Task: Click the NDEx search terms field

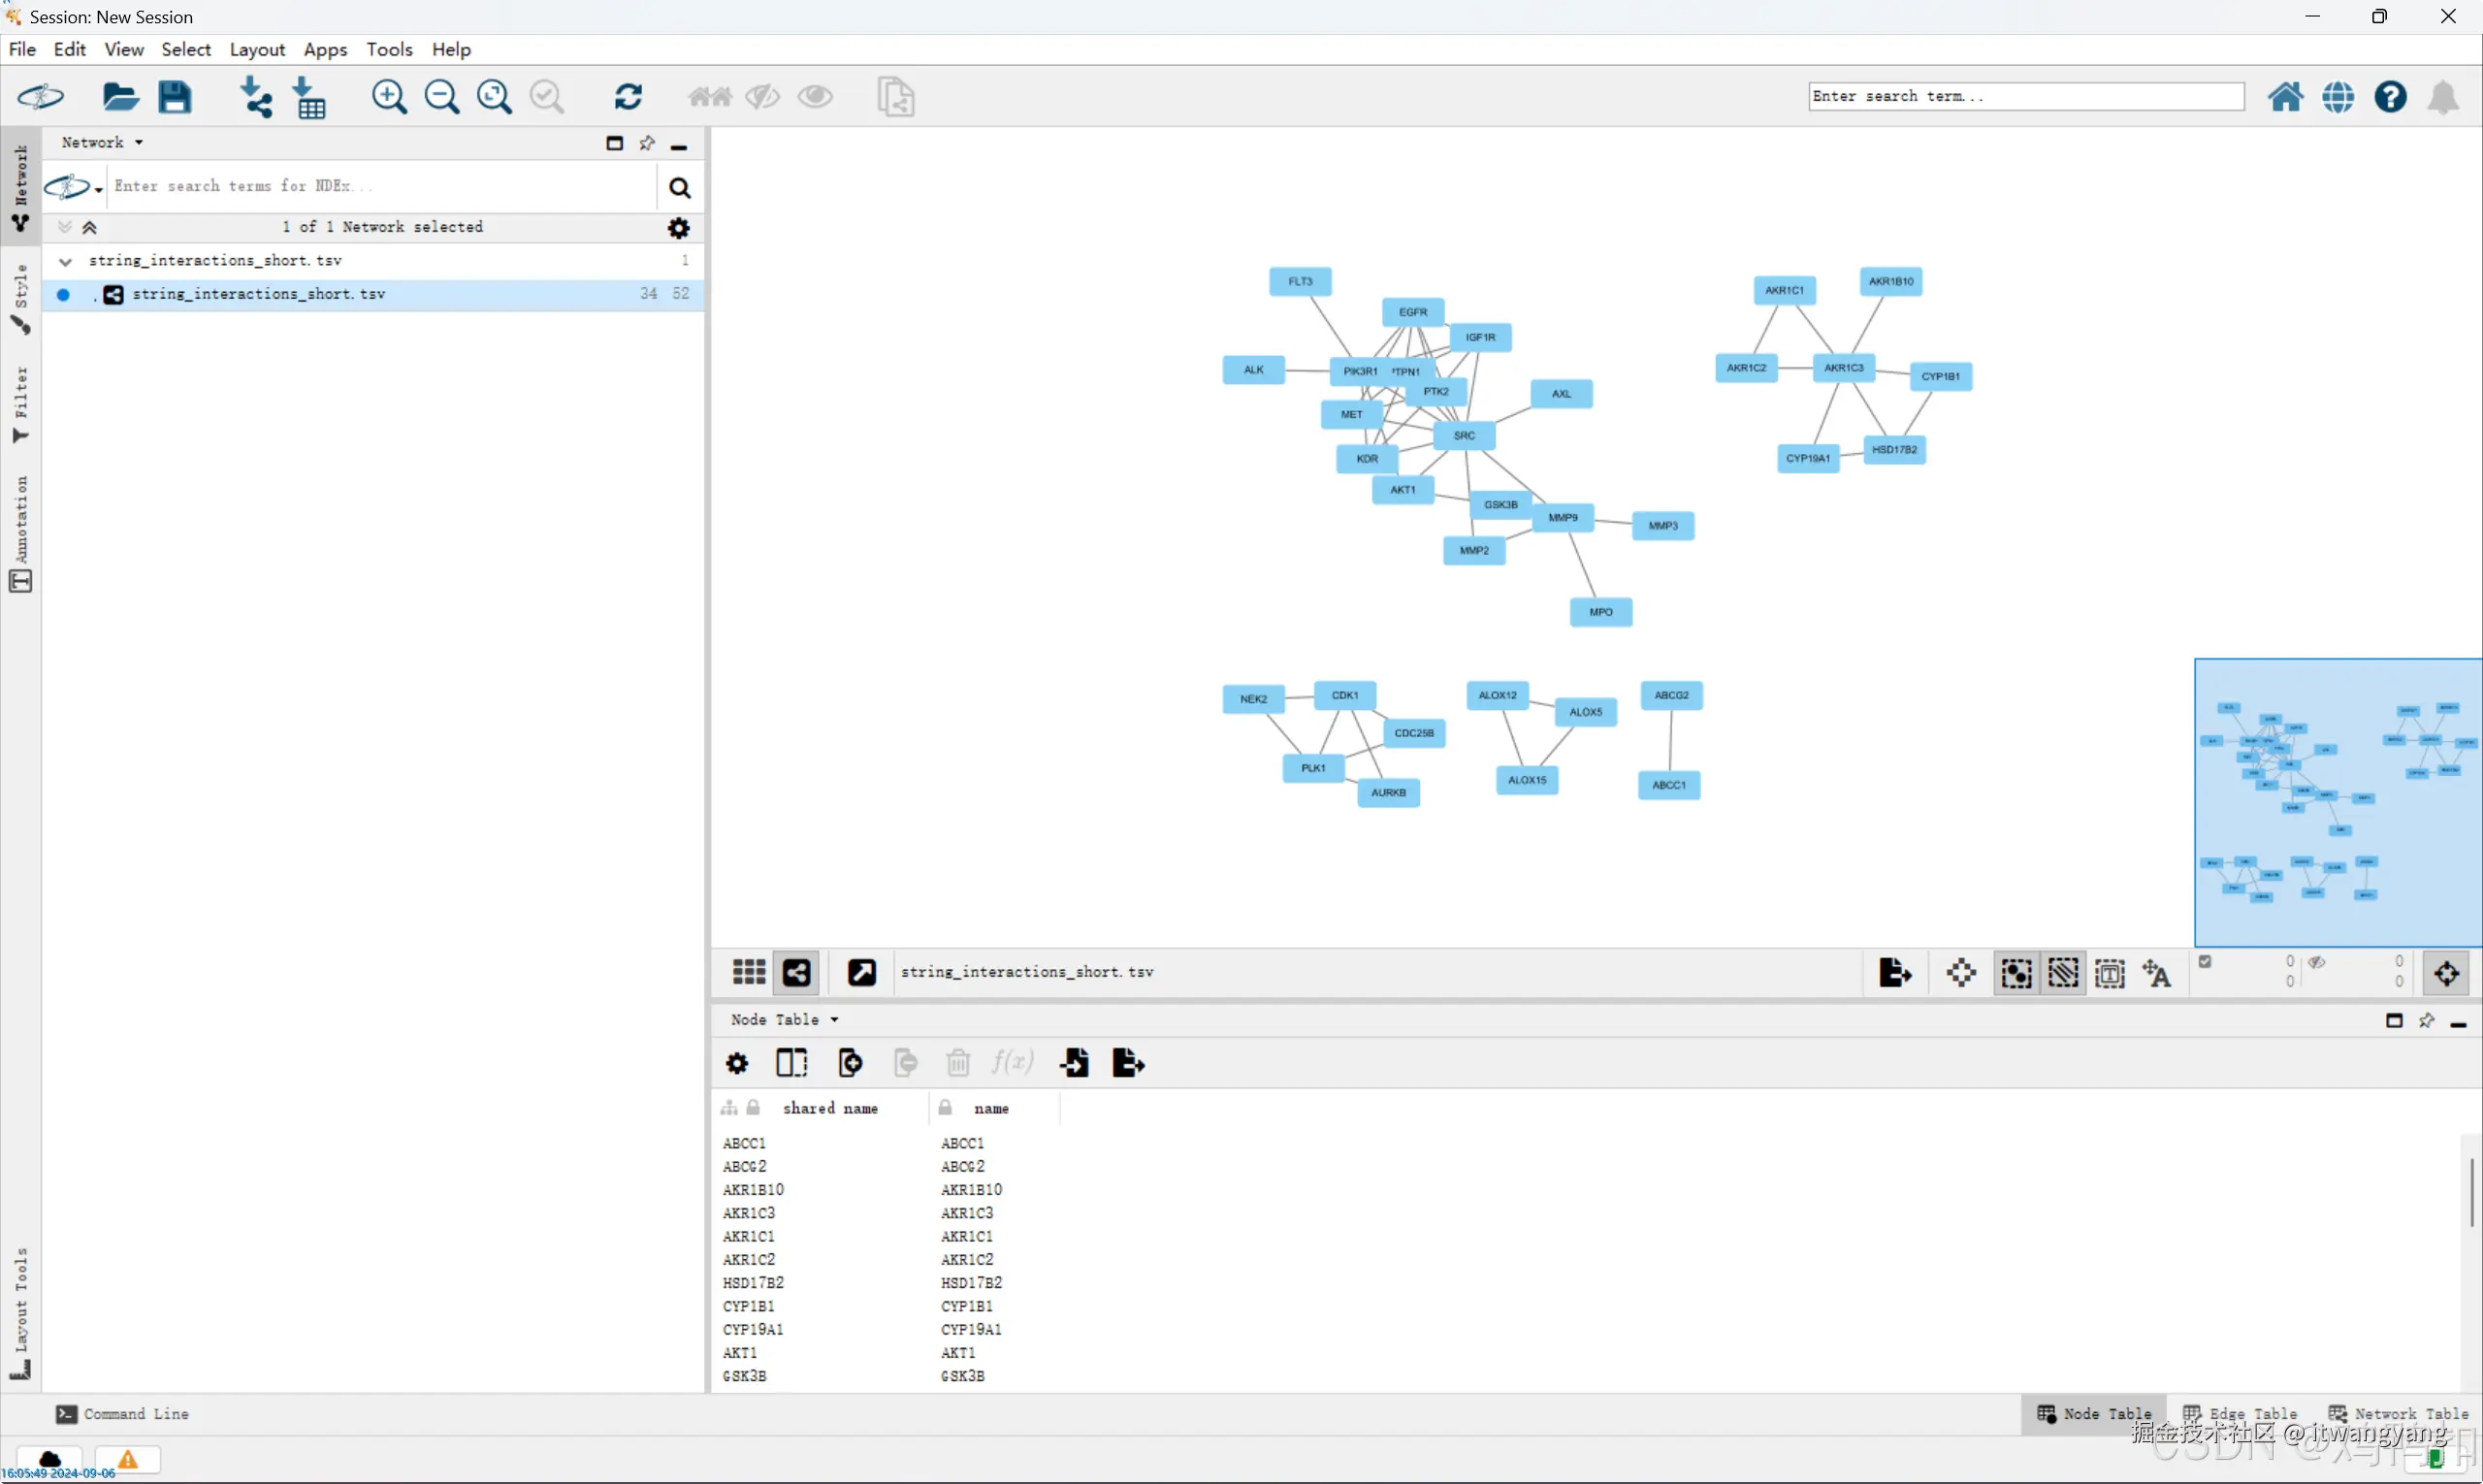Action: click(x=380, y=186)
